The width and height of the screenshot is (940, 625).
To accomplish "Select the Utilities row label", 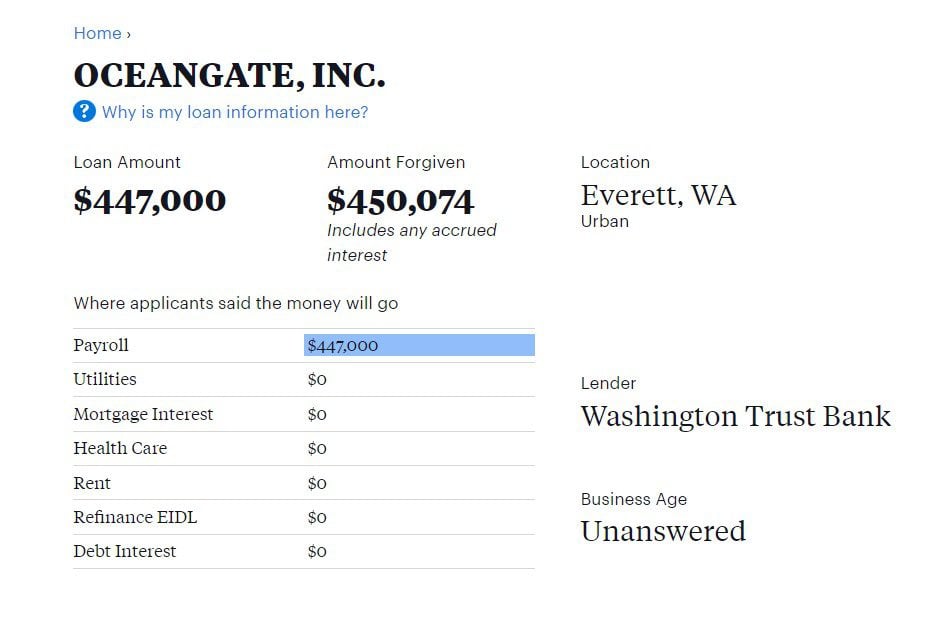I will [x=105, y=379].
